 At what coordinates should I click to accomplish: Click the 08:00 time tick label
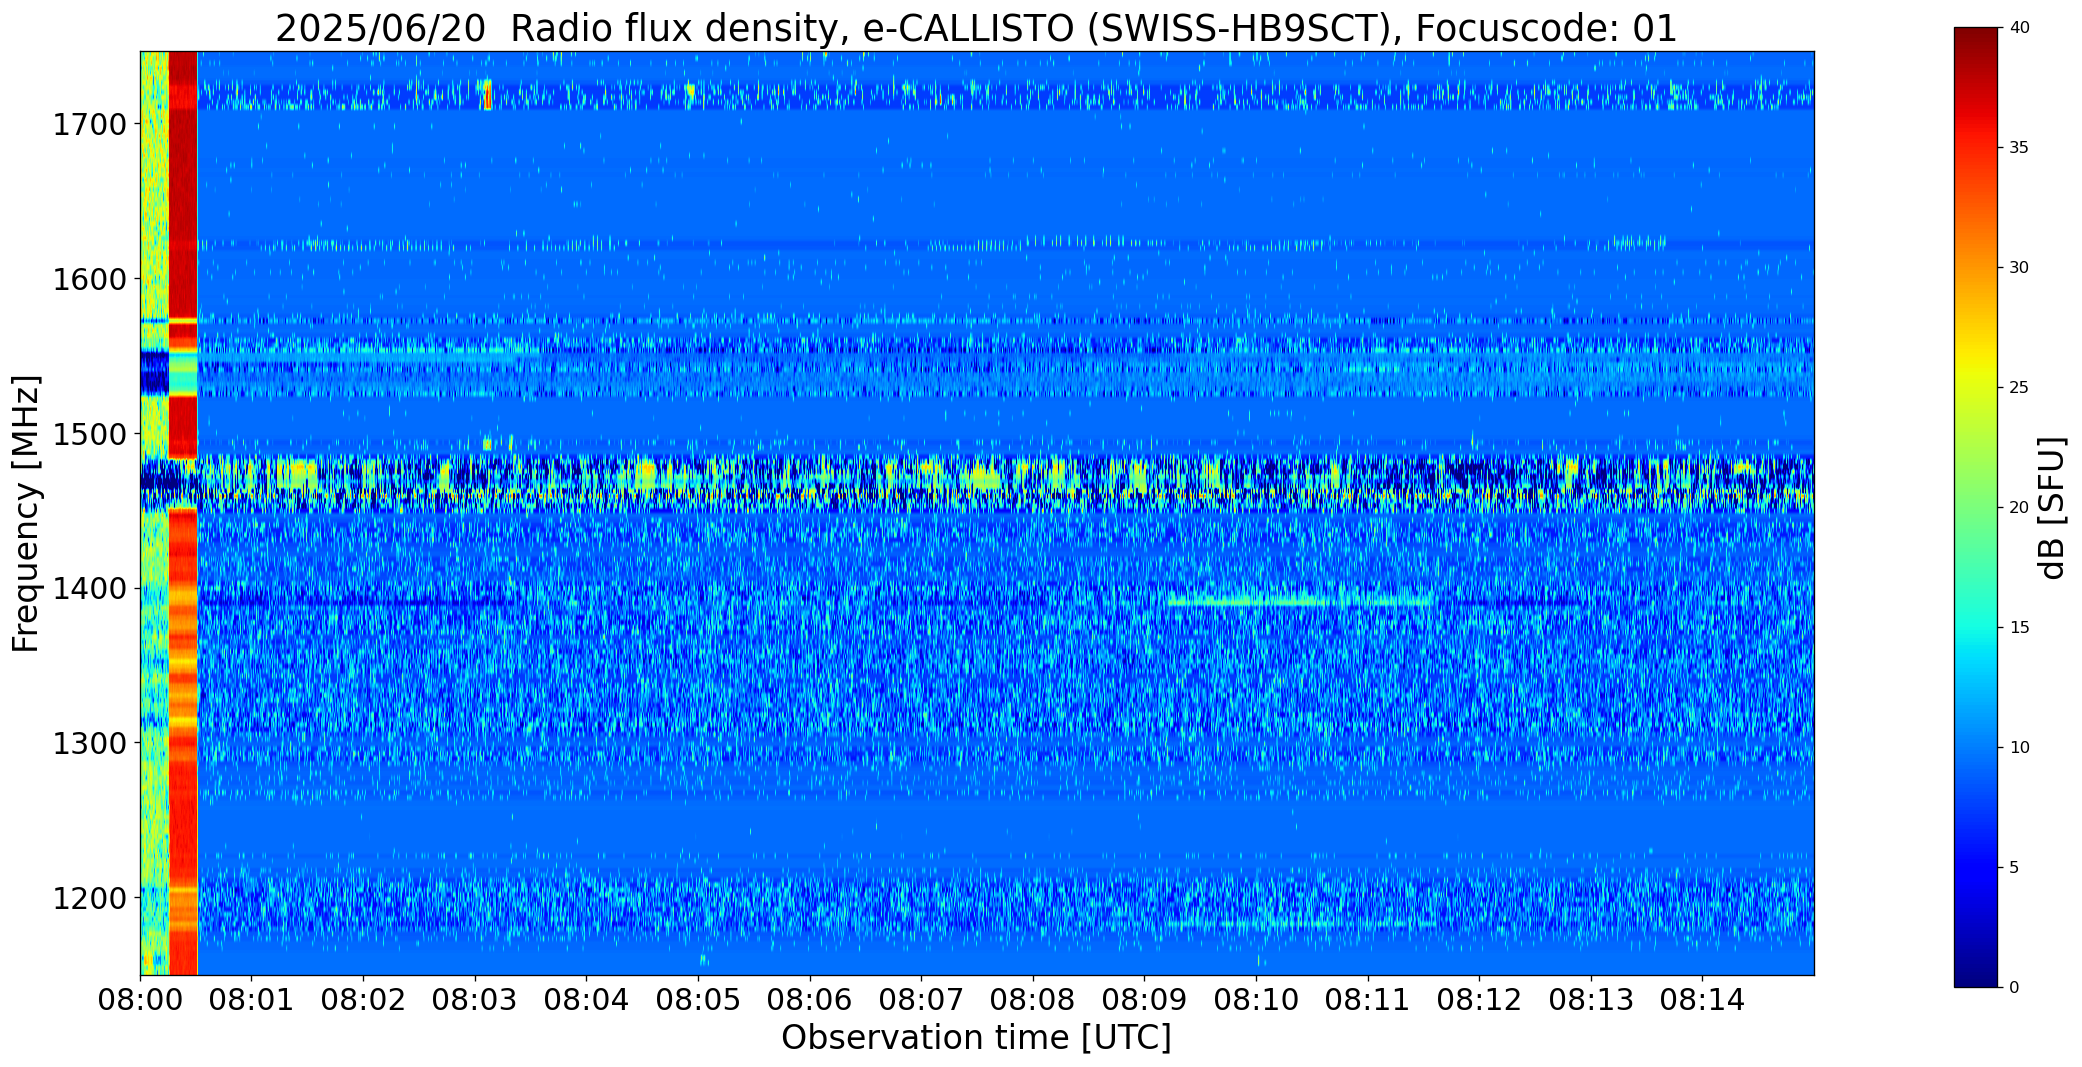pyautogui.click(x=140, y=1000)
